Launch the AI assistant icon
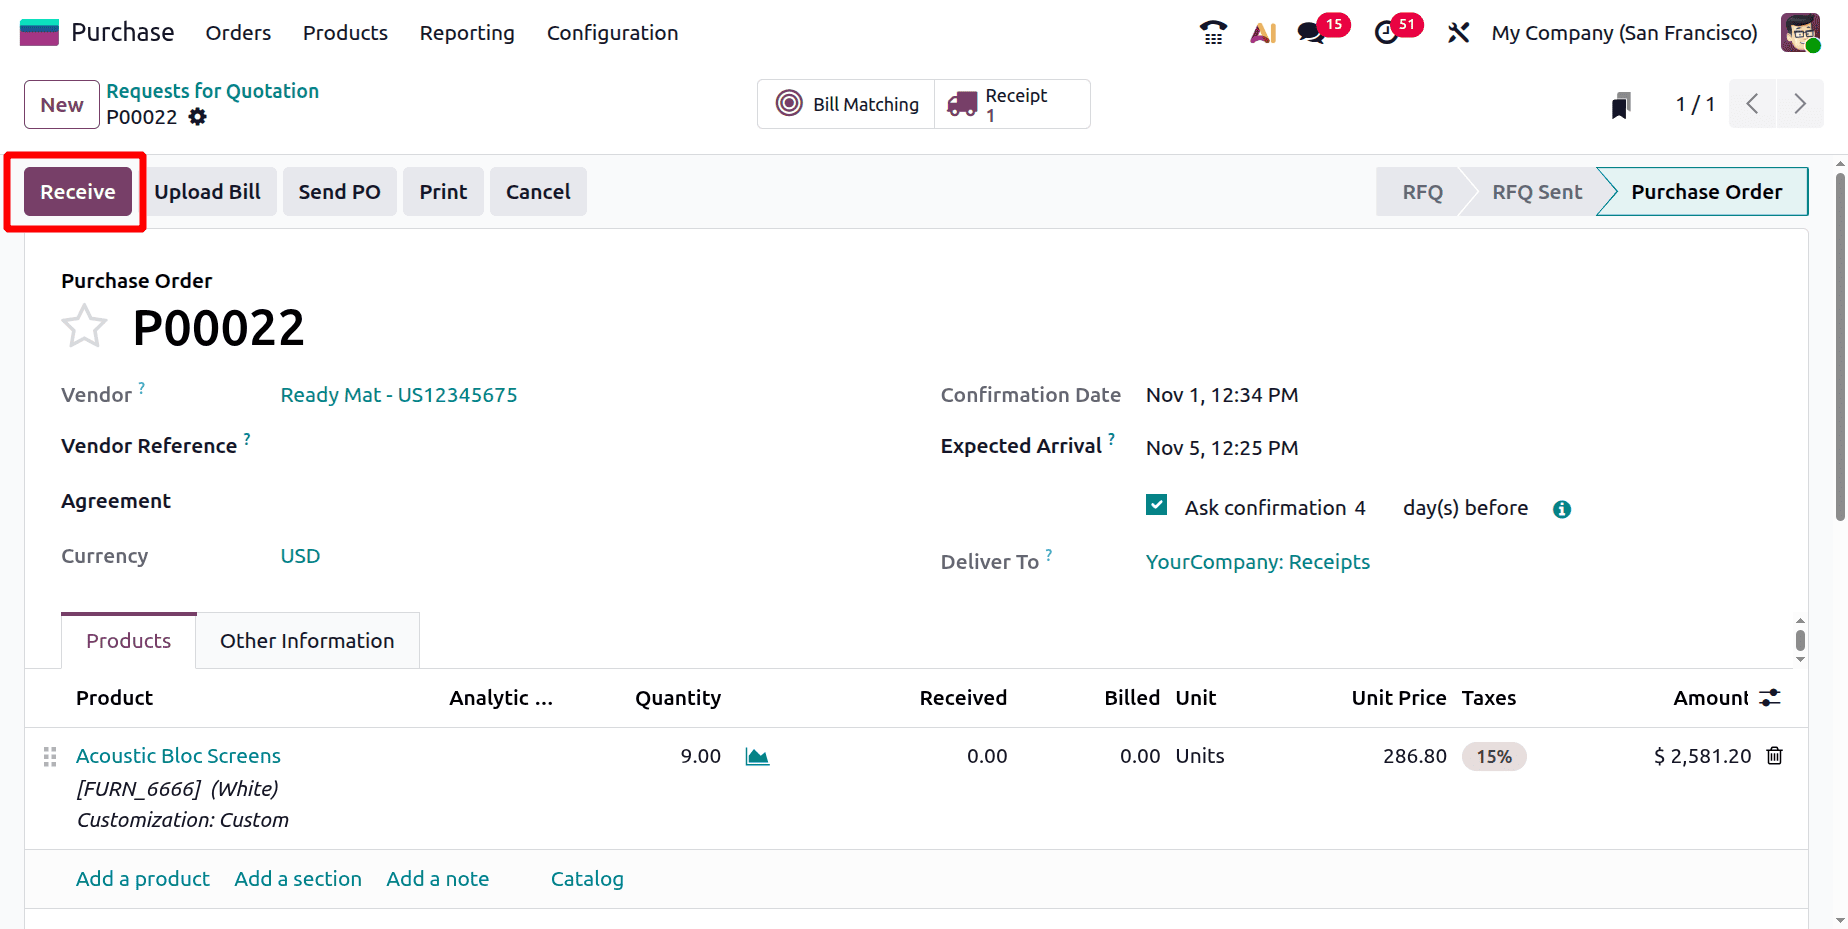Image resolution: width=1848 pixels, height=929 pixels. [x=1263, y=32]
